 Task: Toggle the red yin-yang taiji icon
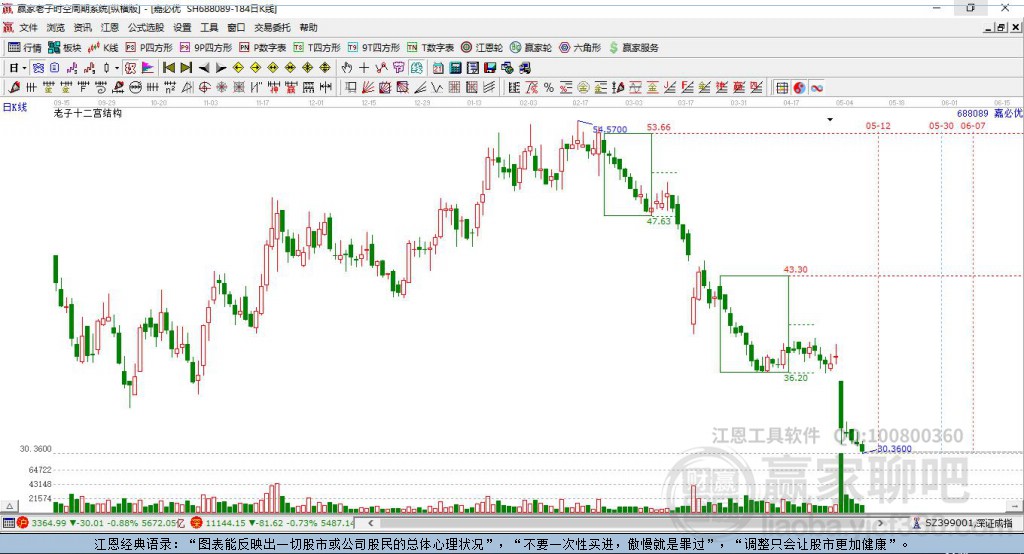click(799, 88)
